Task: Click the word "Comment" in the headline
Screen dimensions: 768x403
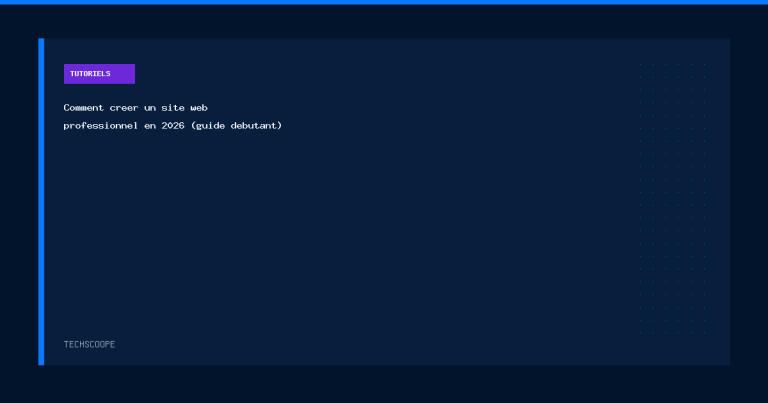Action: pos(84,108)
